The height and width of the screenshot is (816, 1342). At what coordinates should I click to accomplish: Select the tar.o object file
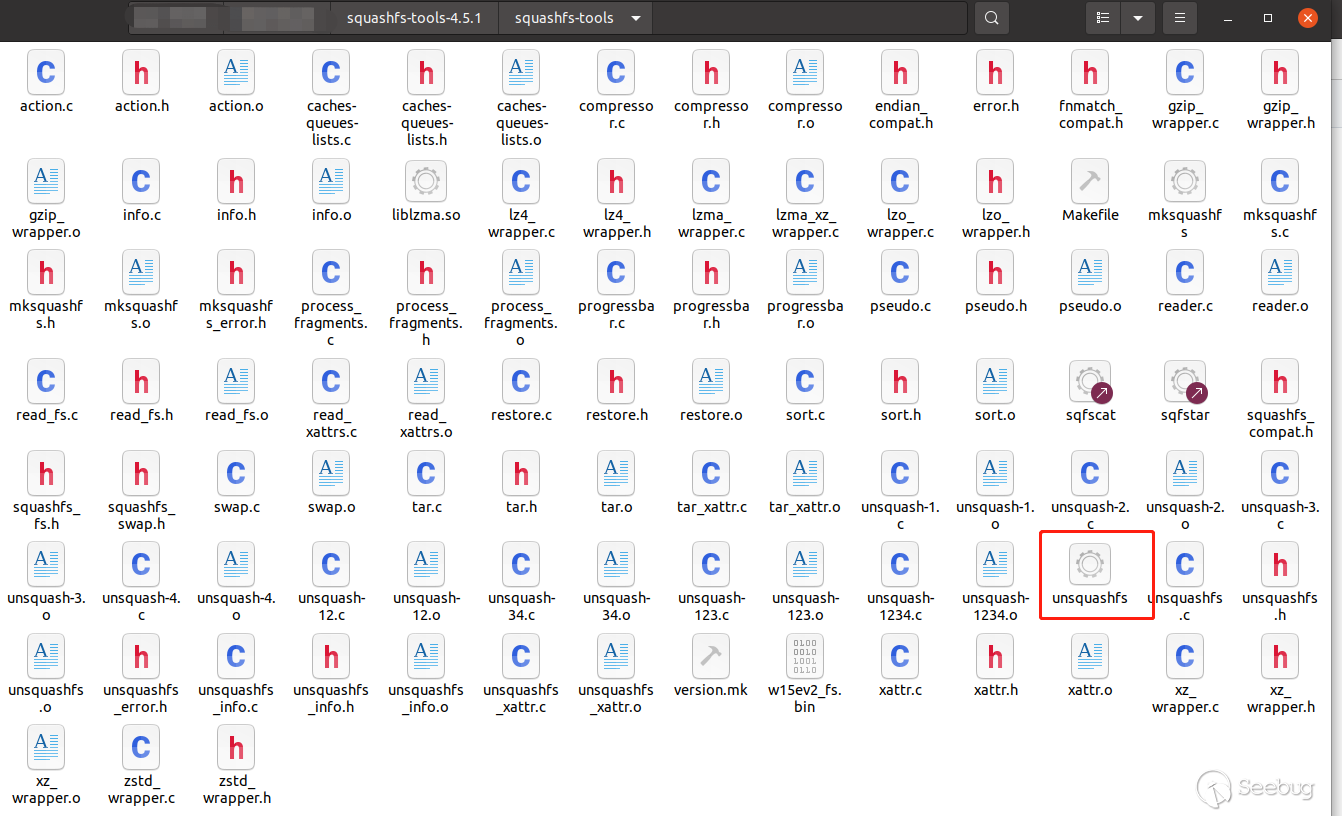pos(616,473)
